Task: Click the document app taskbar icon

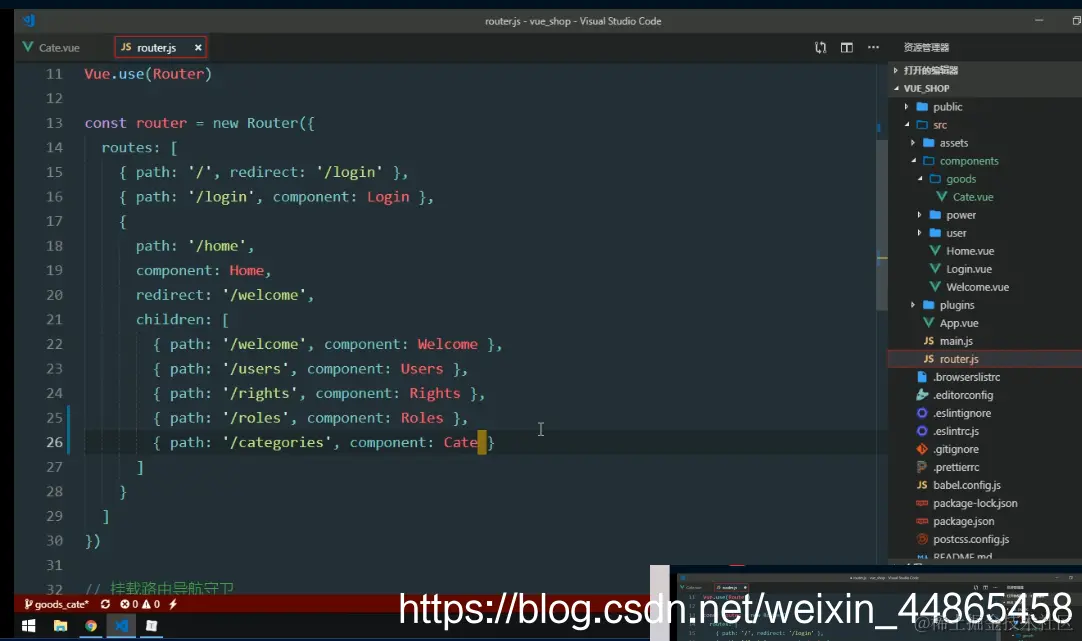Action: pyautogui.click(x=152, y=626)
